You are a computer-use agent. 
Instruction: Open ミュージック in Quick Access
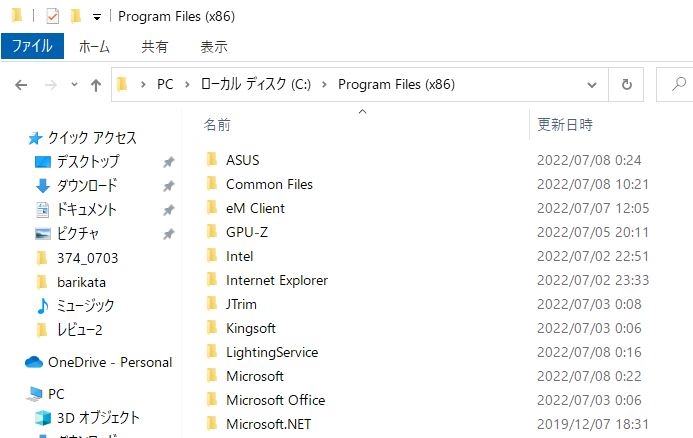[84, 305]
